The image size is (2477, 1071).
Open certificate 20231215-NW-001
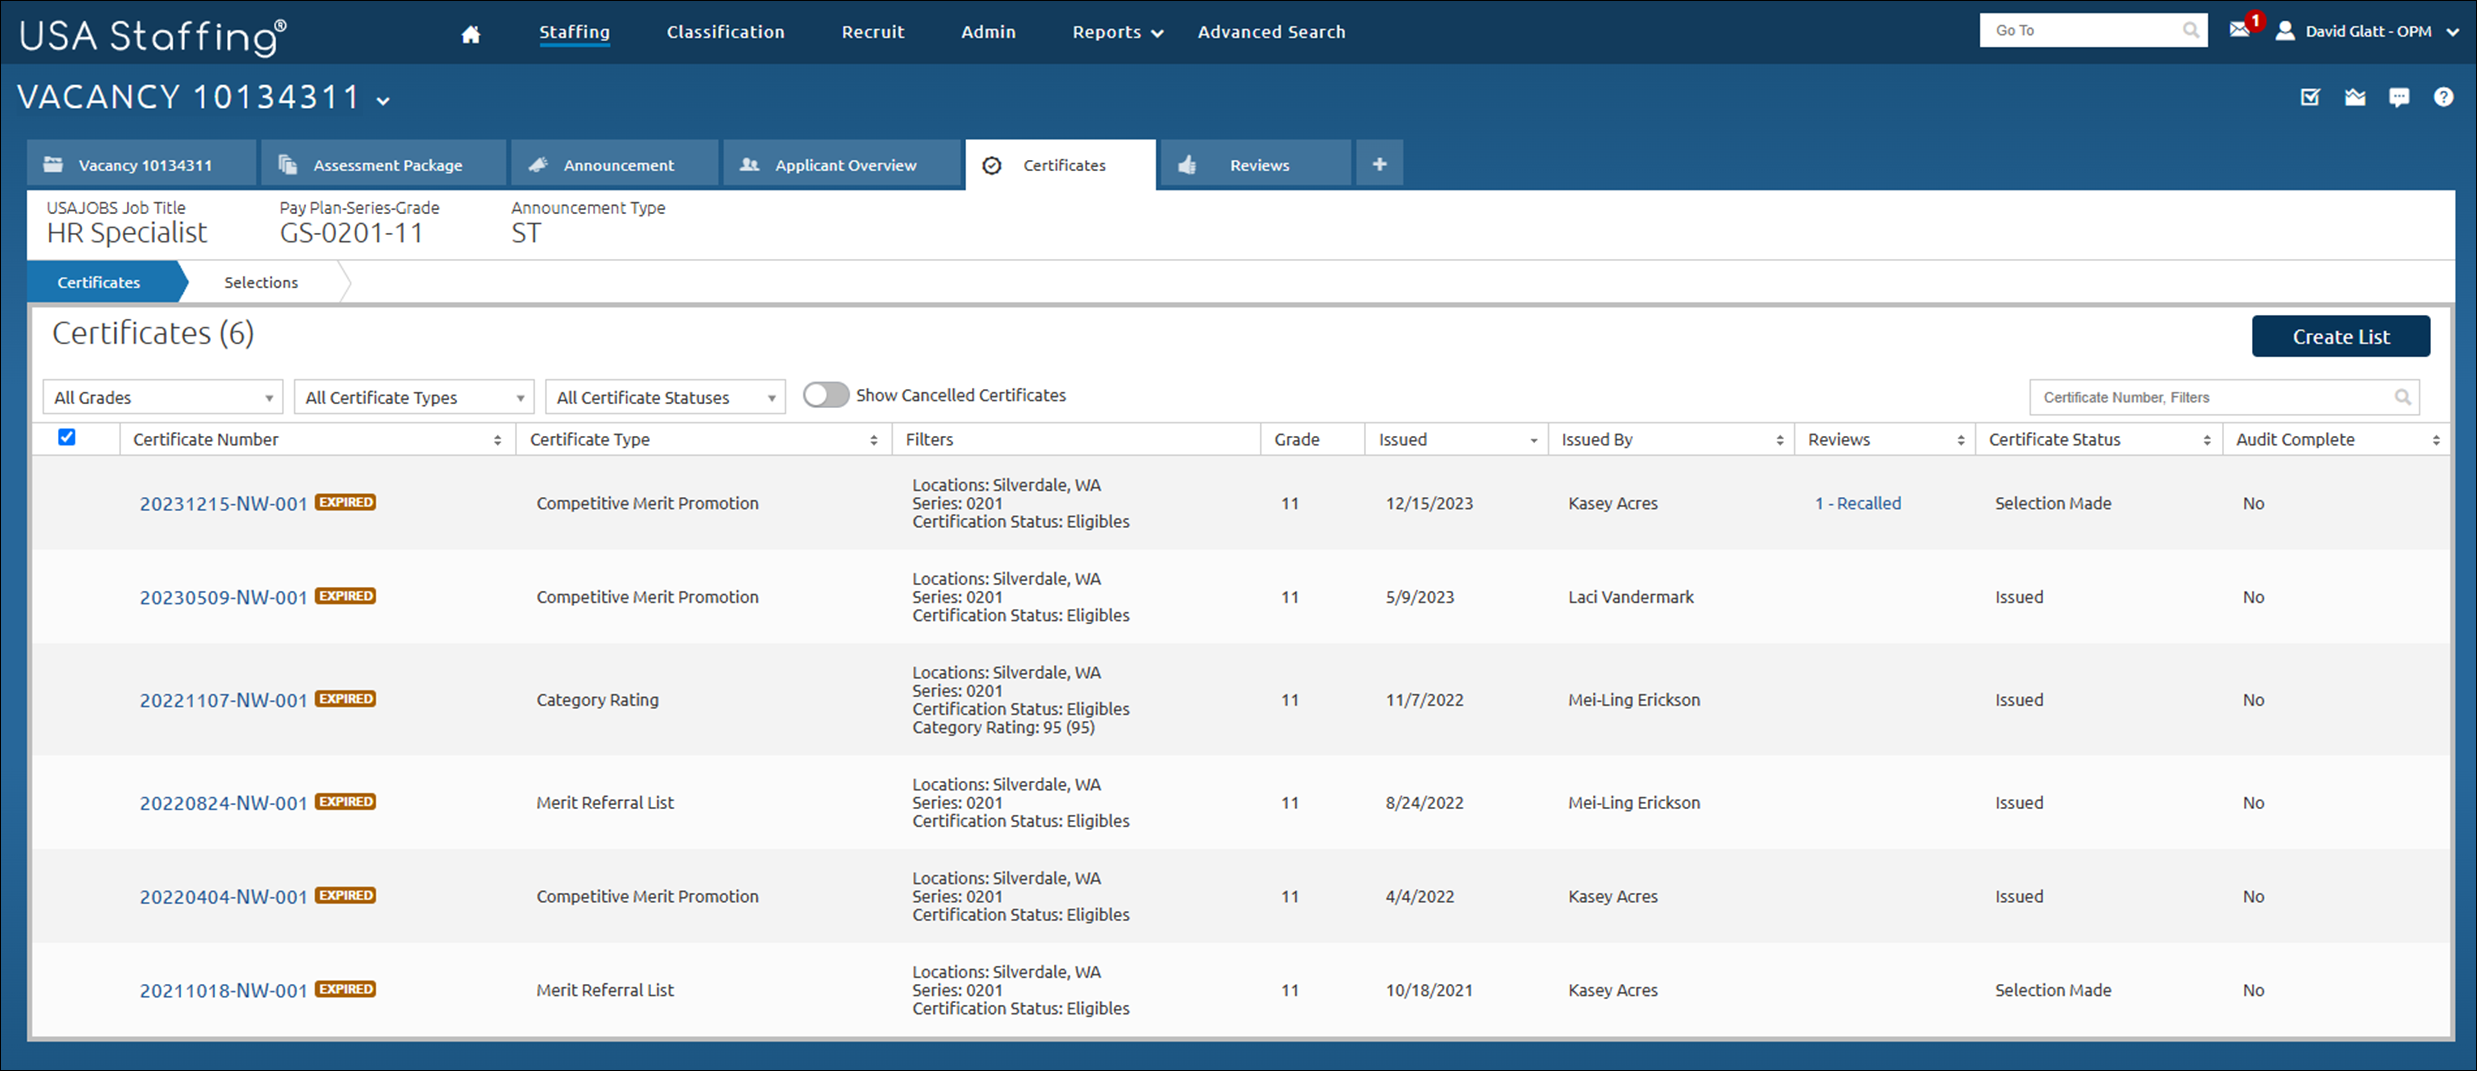[222, 503]
